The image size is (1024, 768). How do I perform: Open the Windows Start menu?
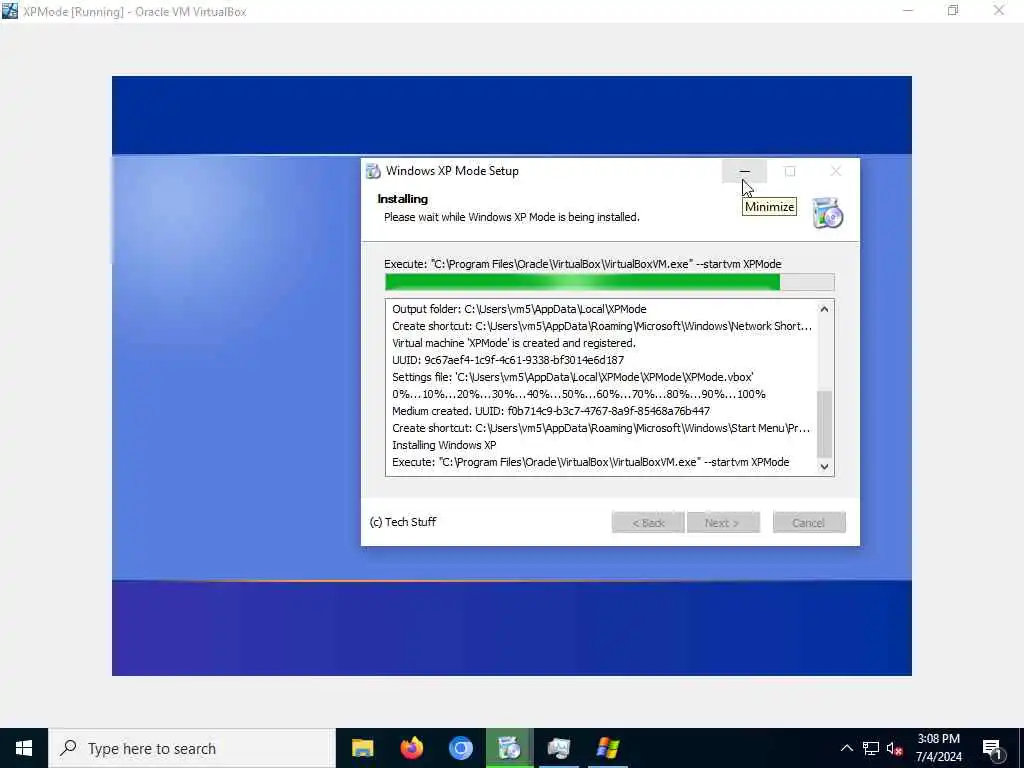tap(24, 748)
